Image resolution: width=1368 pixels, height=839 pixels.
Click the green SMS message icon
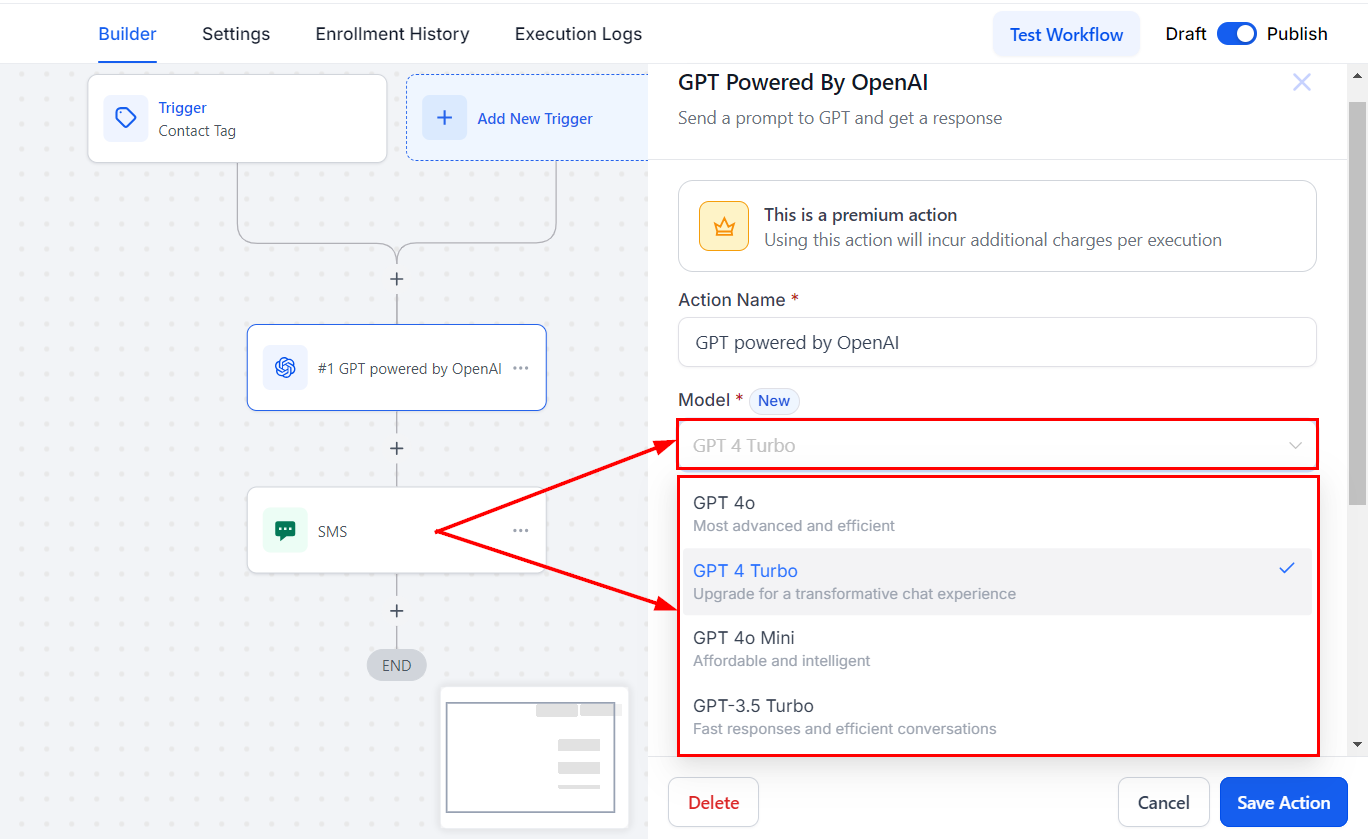(x=285, y=531)
